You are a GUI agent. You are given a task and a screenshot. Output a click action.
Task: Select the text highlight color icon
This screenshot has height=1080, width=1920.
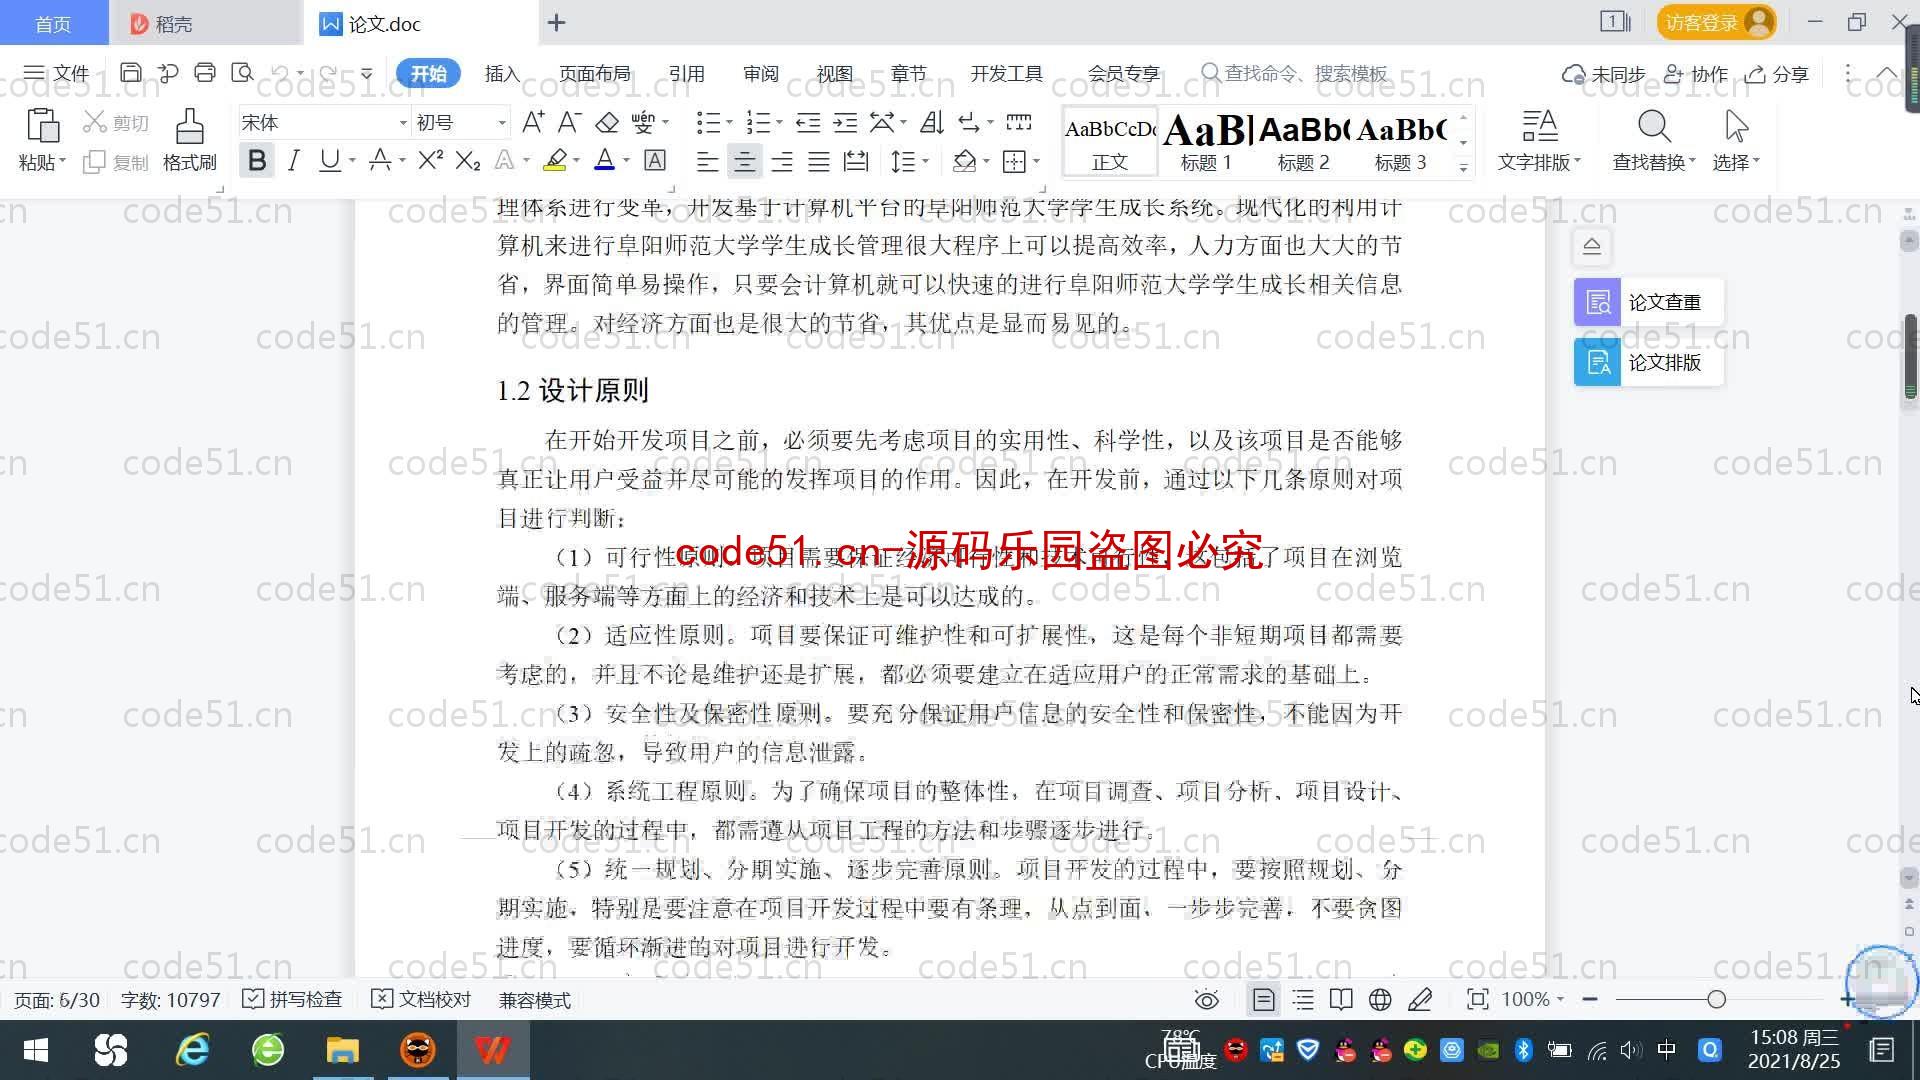(554, 161)
